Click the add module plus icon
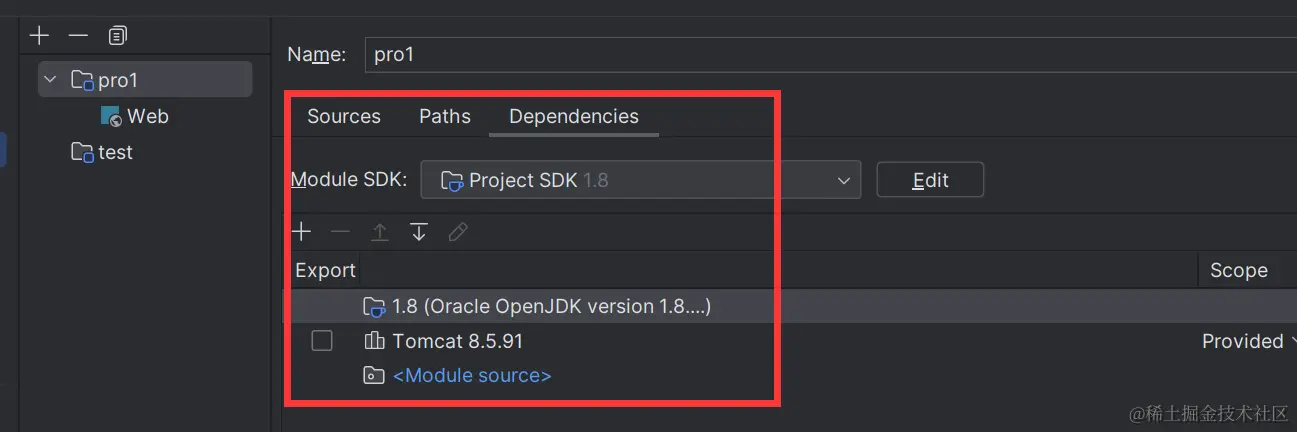1297x432 pixels. point(39,36)
